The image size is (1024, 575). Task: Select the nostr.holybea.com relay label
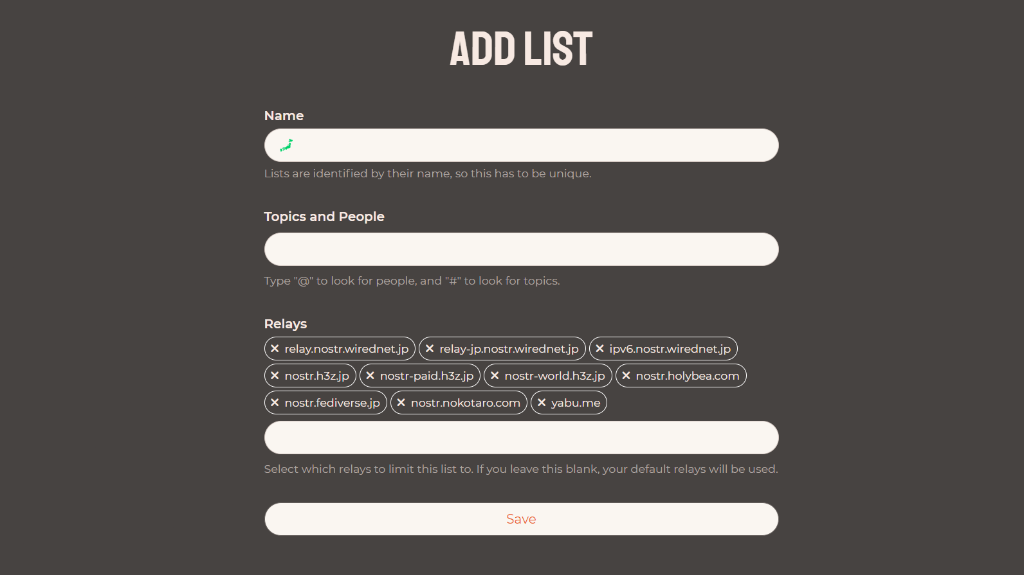(x=688, y=376)
